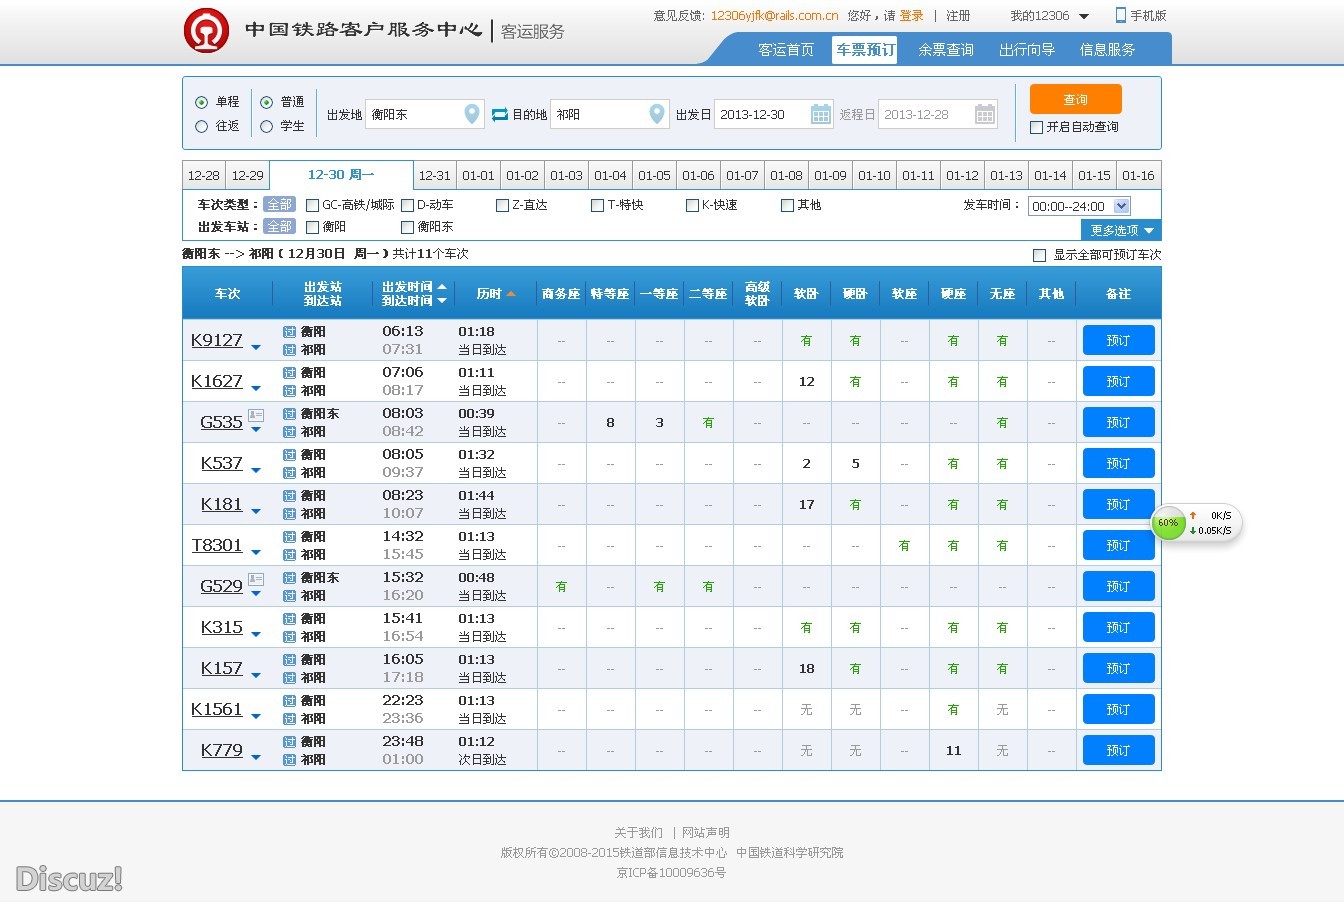Viewport: 1344px width, 903px height.
Task: Open 余票查询 nav tab
Action: click(946, 49)
